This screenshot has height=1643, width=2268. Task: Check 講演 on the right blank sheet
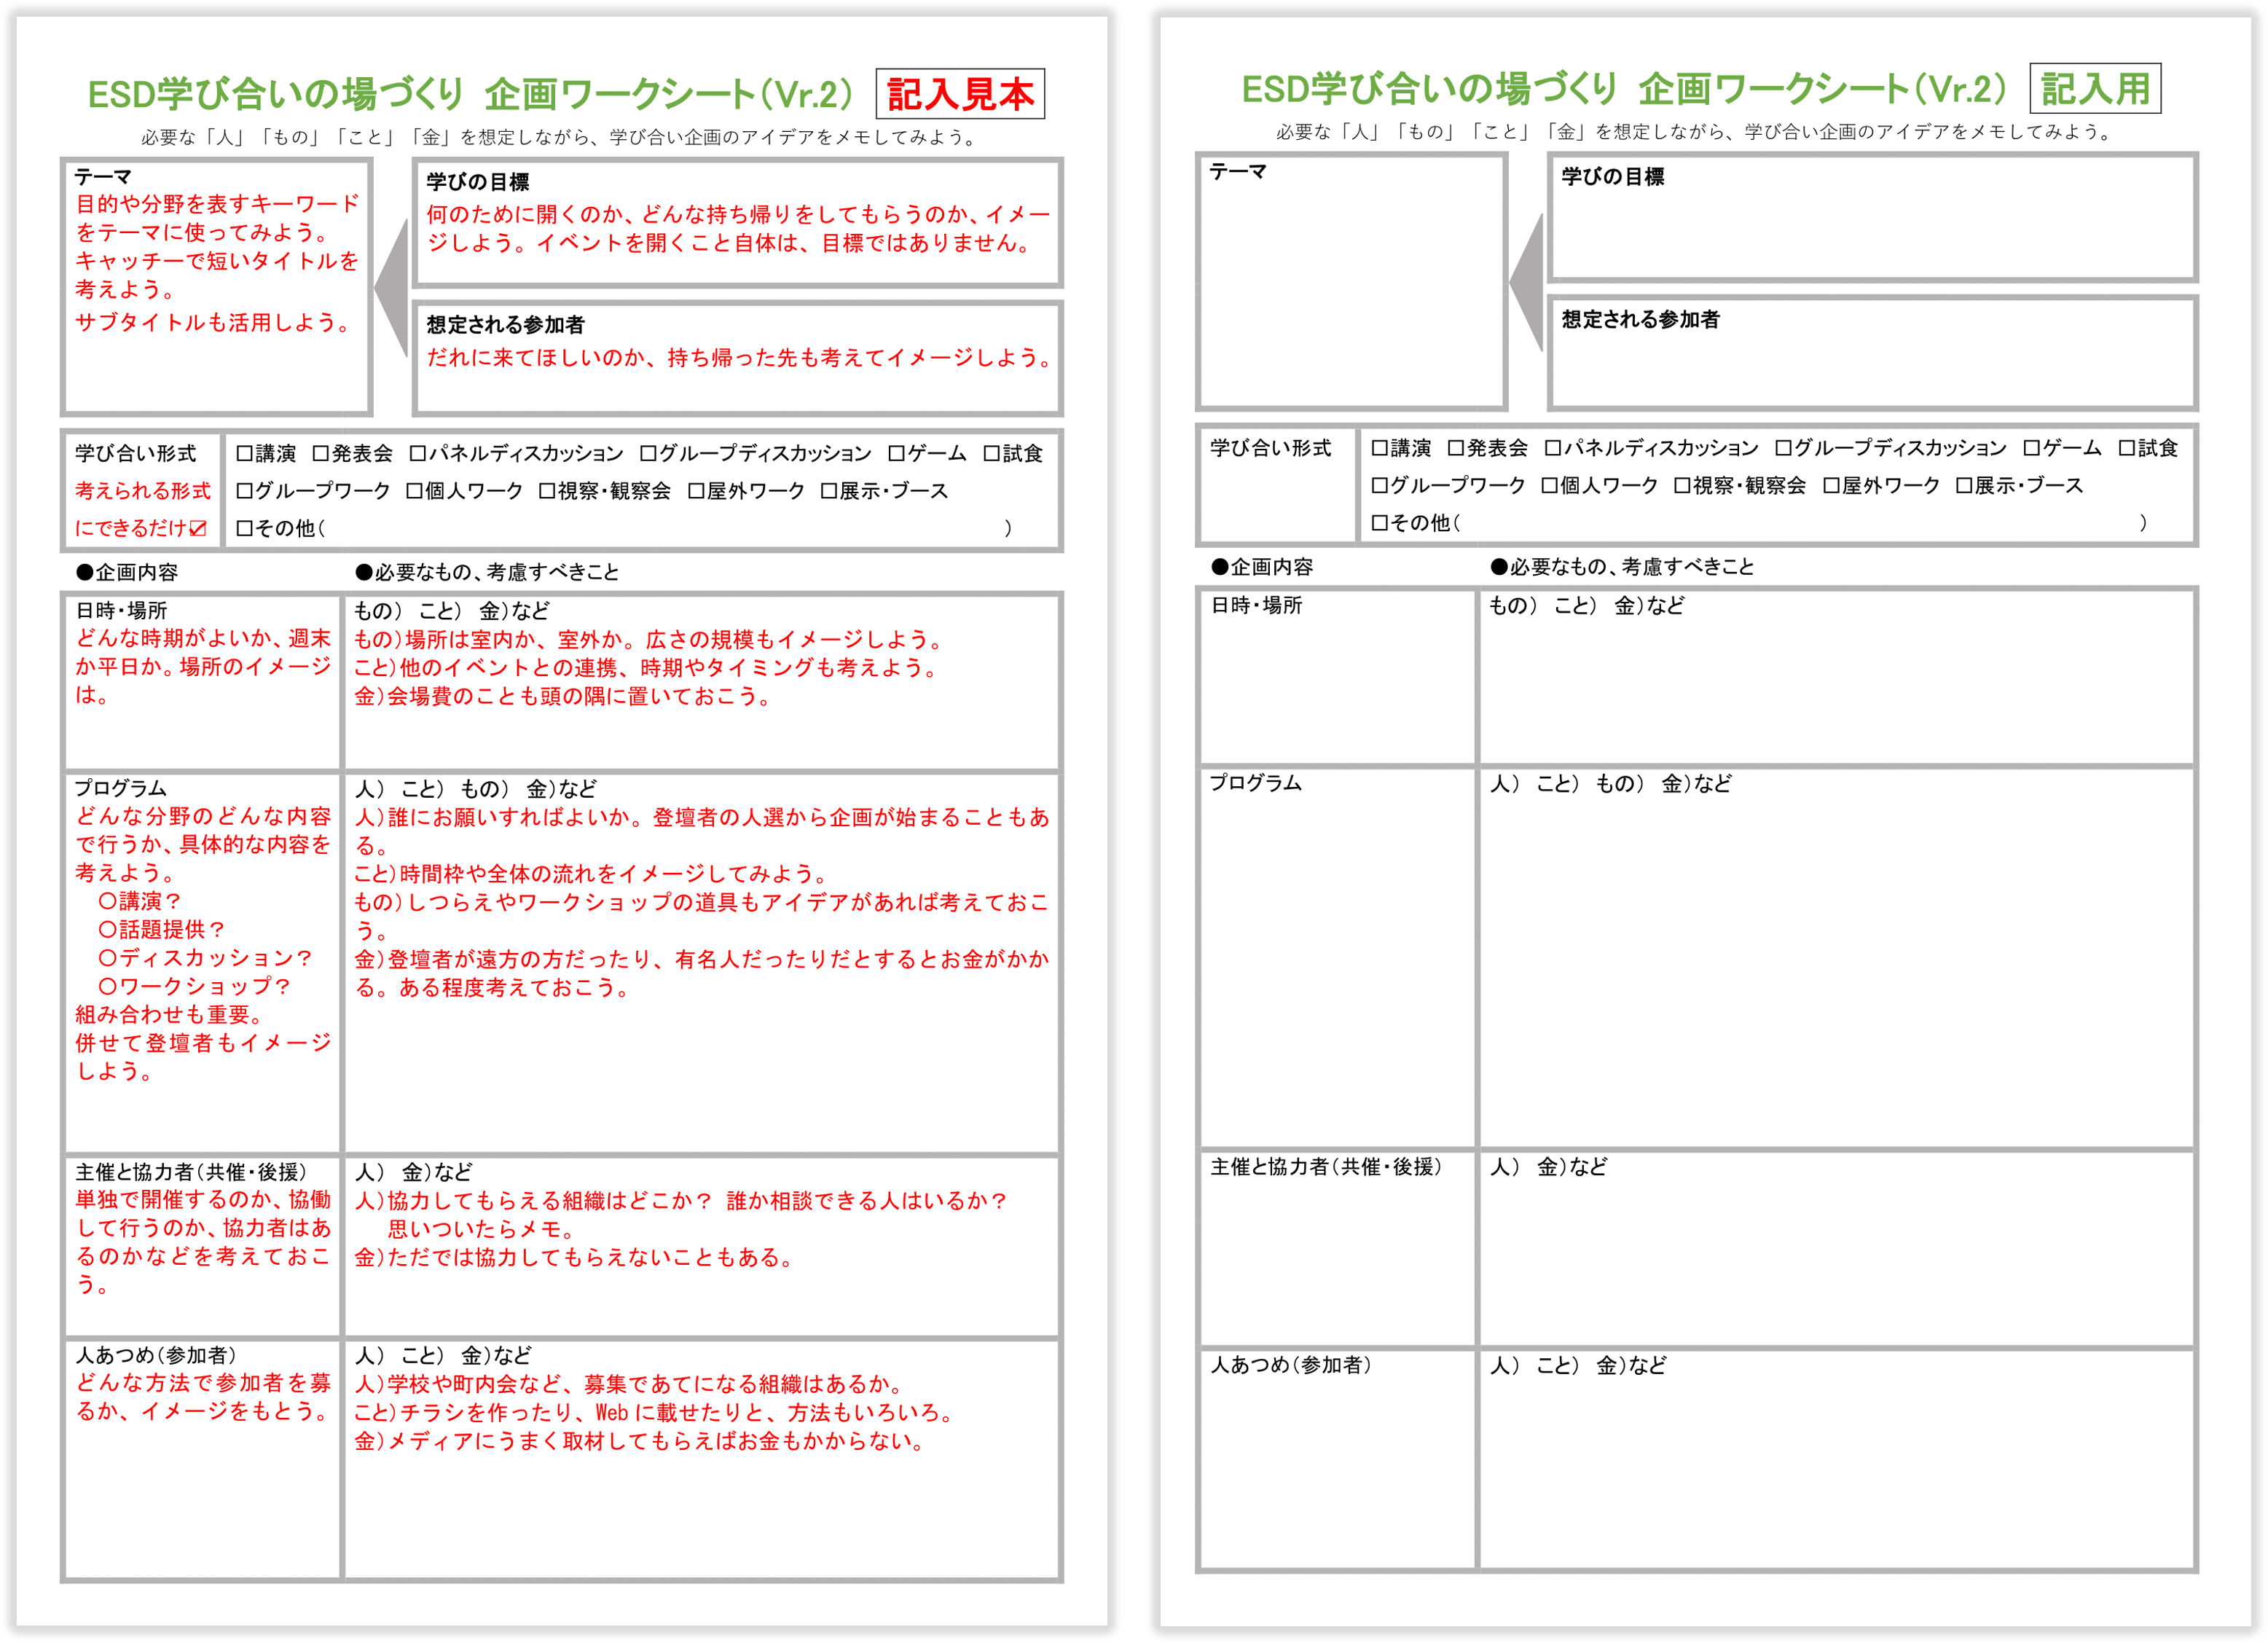point(1379,448)
